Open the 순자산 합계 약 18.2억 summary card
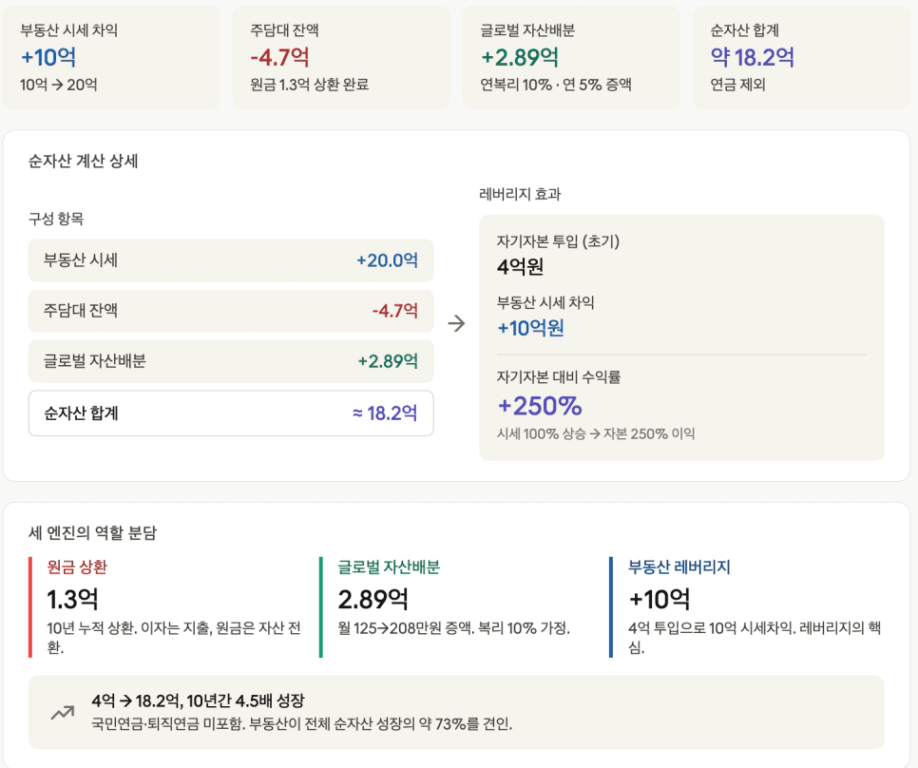Image resolution: width=918 pixels, height=768 pixels. tap(801, 57)
